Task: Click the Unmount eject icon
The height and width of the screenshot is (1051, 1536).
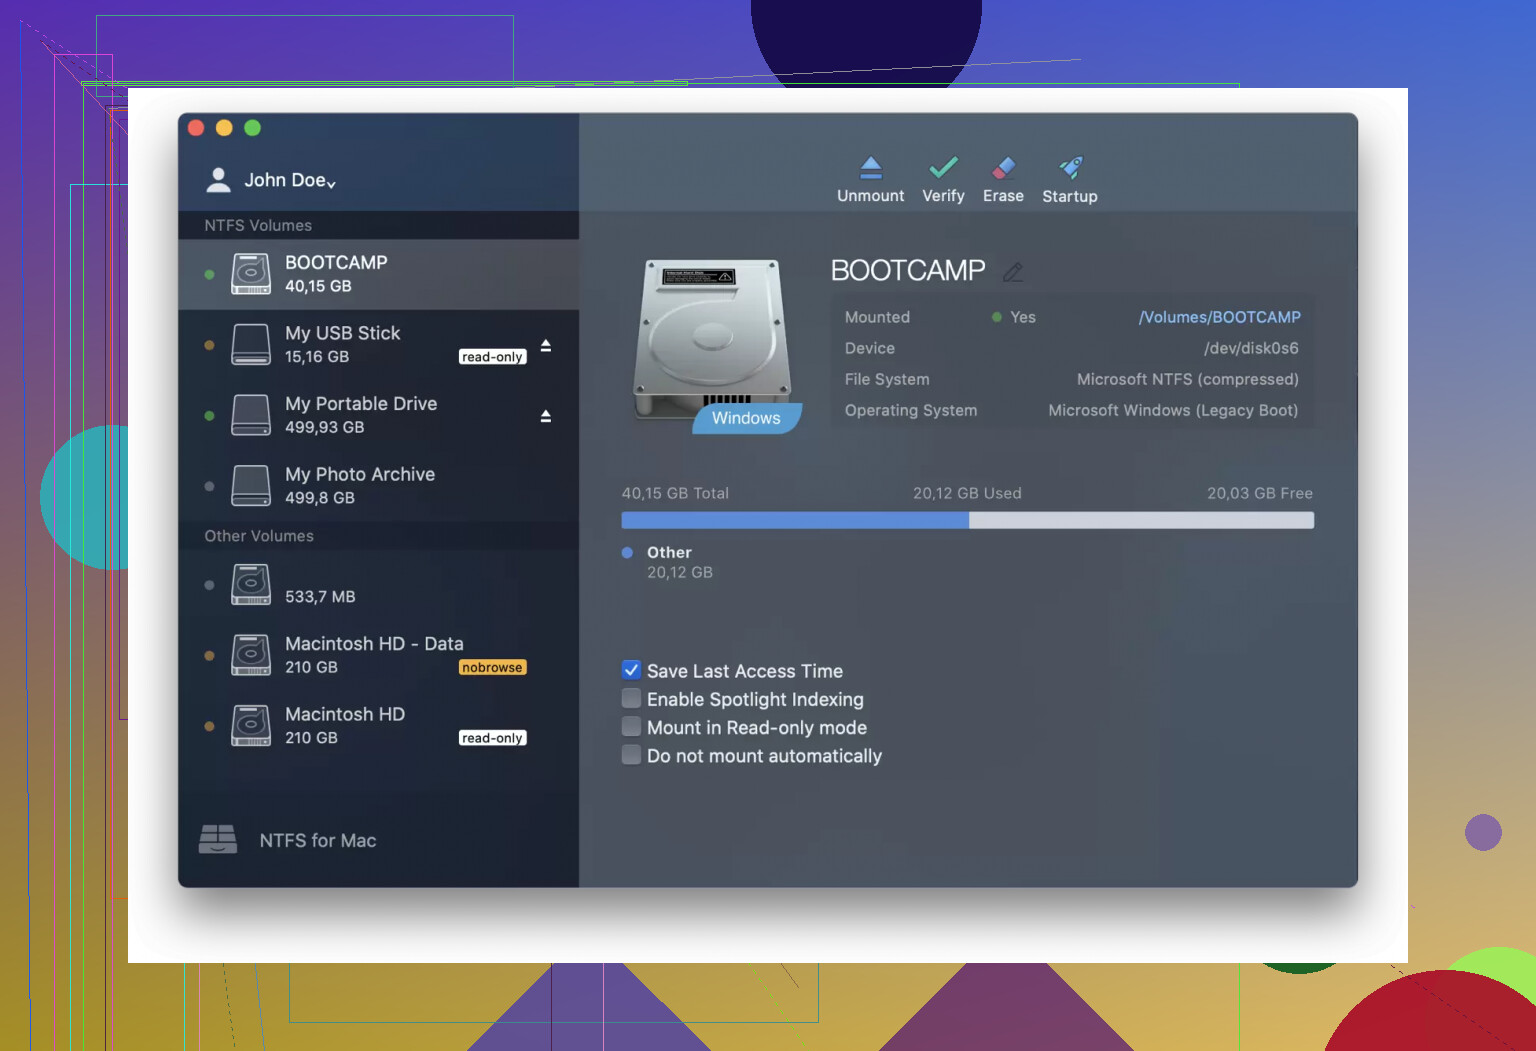Action: [870, 168]
